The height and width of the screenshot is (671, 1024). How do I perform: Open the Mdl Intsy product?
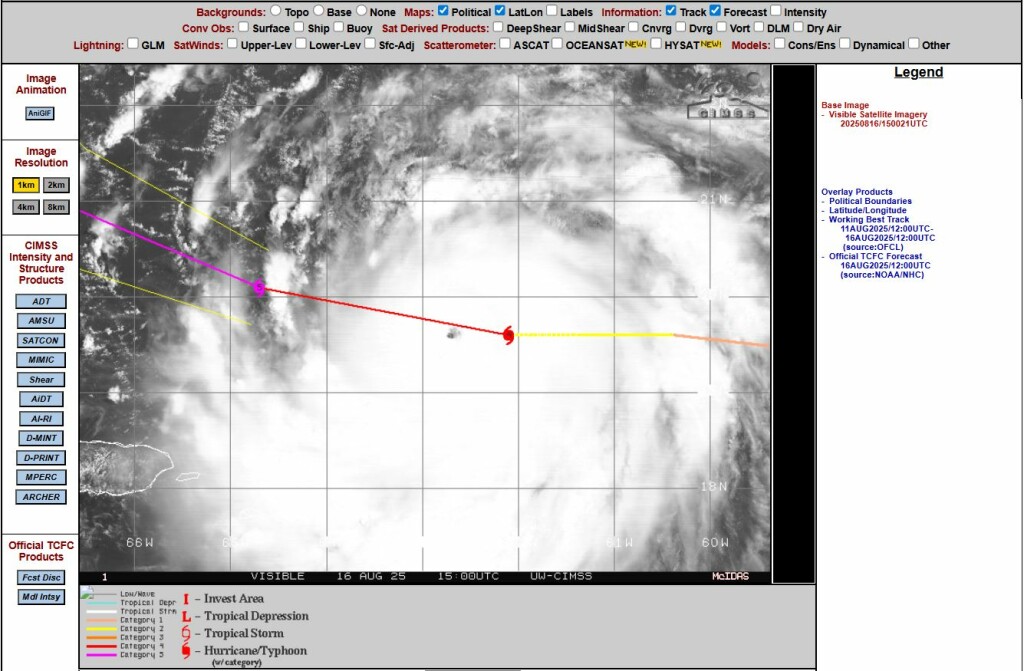pos(41,597)
